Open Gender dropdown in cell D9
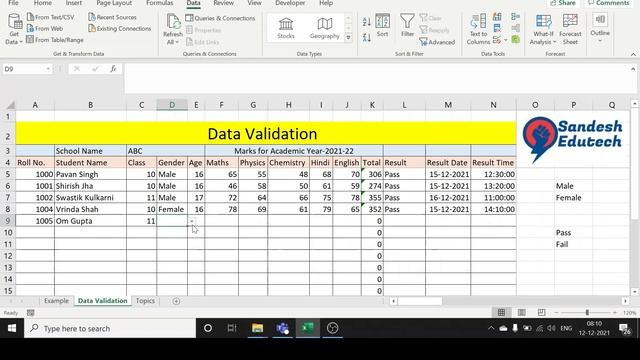 coord(192,221)
